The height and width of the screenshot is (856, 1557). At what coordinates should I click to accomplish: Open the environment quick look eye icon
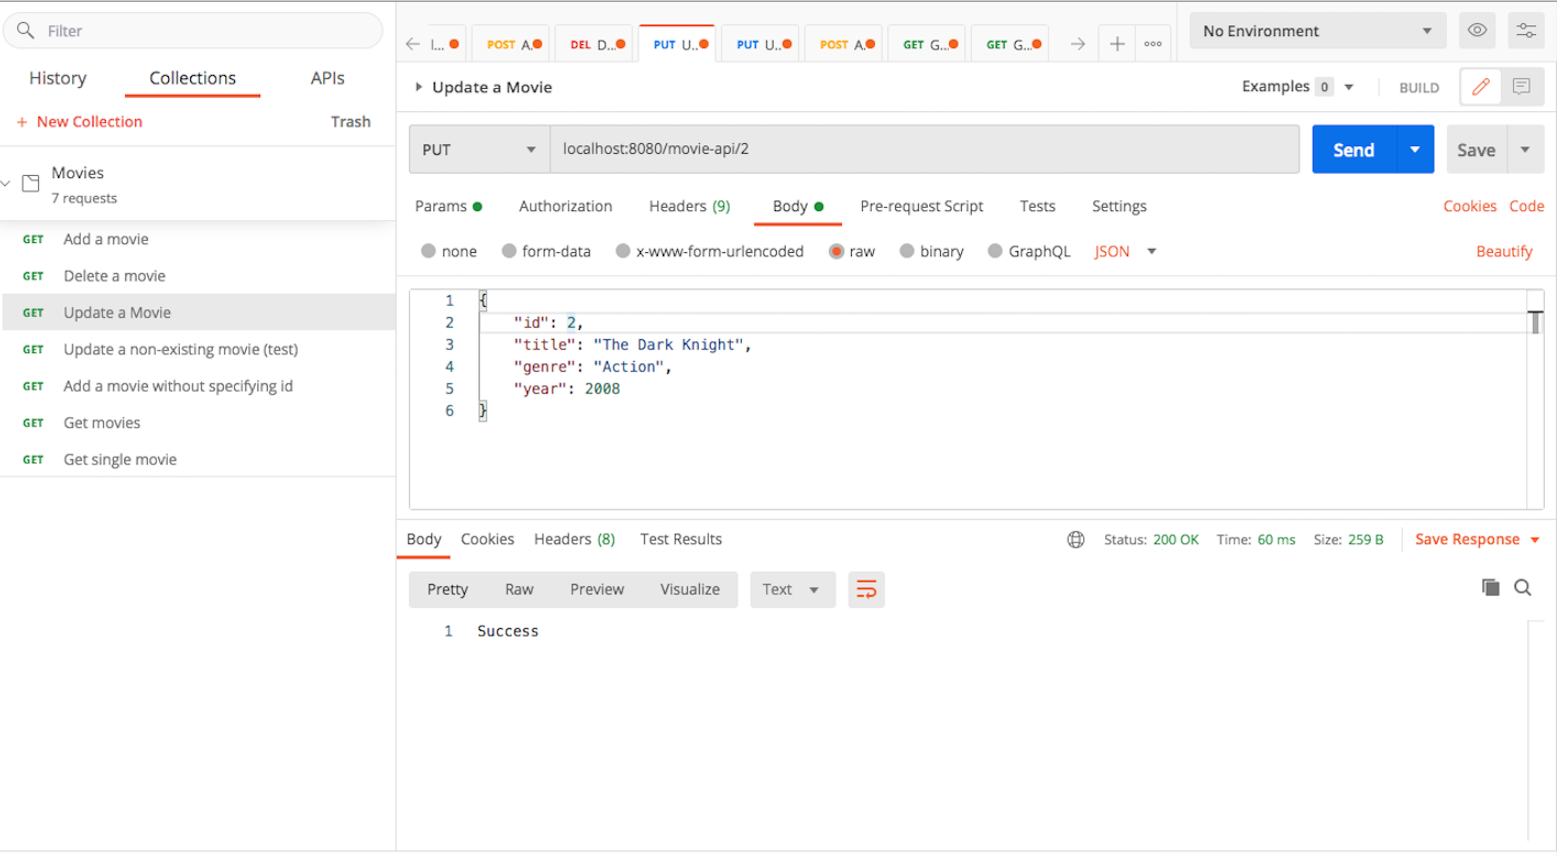point(1477,31)
